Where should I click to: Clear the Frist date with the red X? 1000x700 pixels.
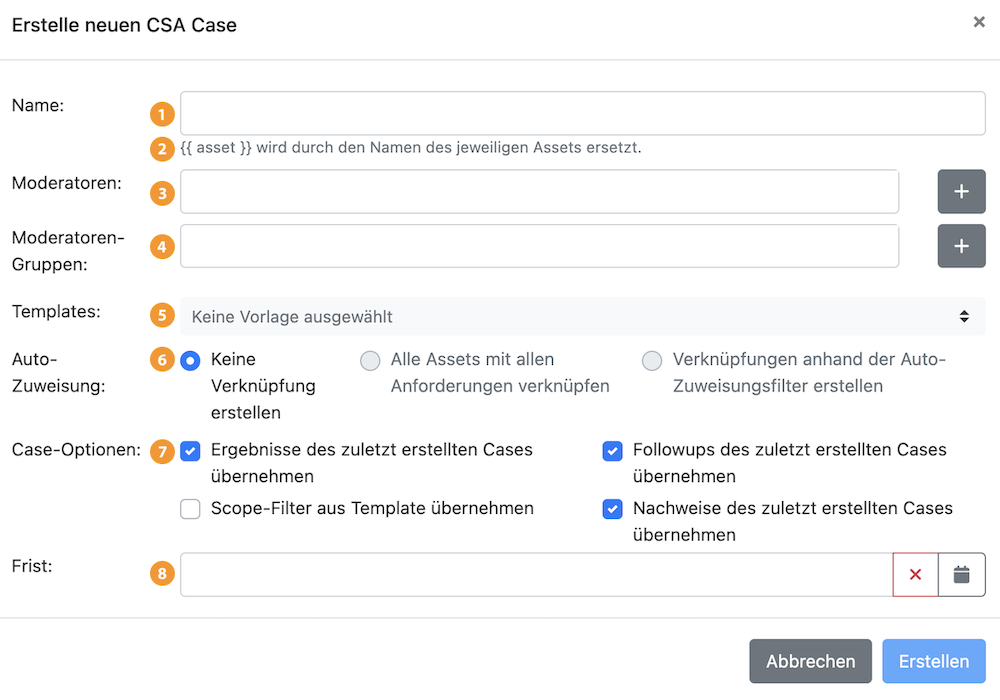[916, 574]
